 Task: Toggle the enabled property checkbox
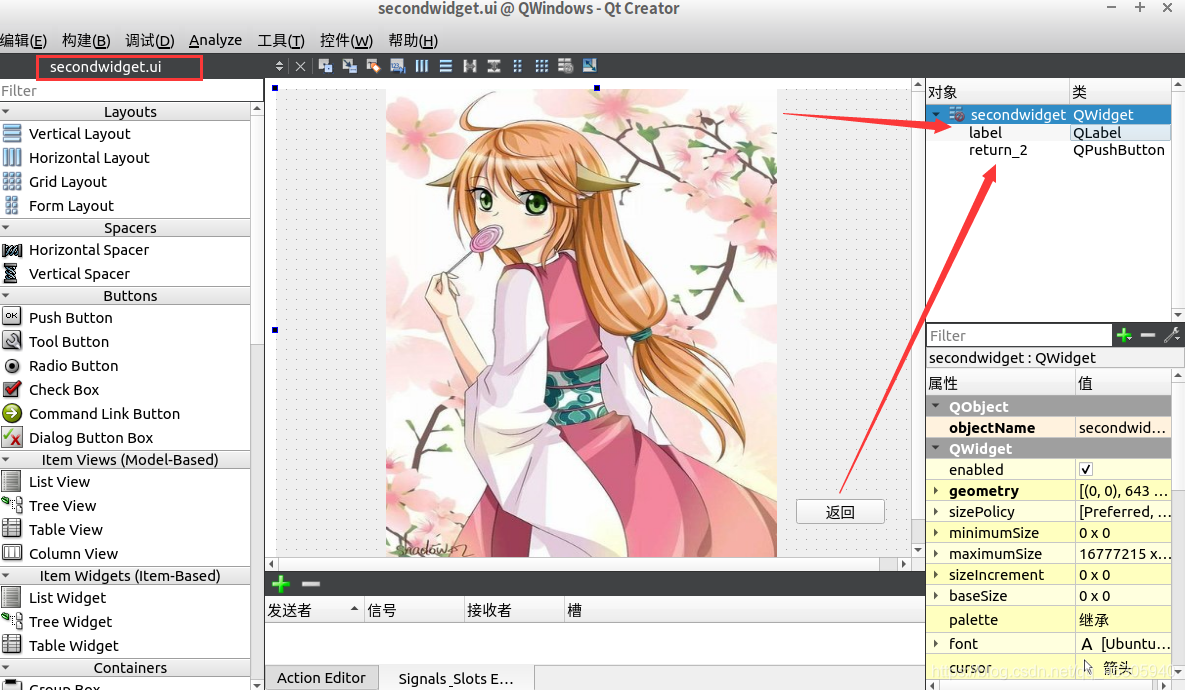point(1086,470)
